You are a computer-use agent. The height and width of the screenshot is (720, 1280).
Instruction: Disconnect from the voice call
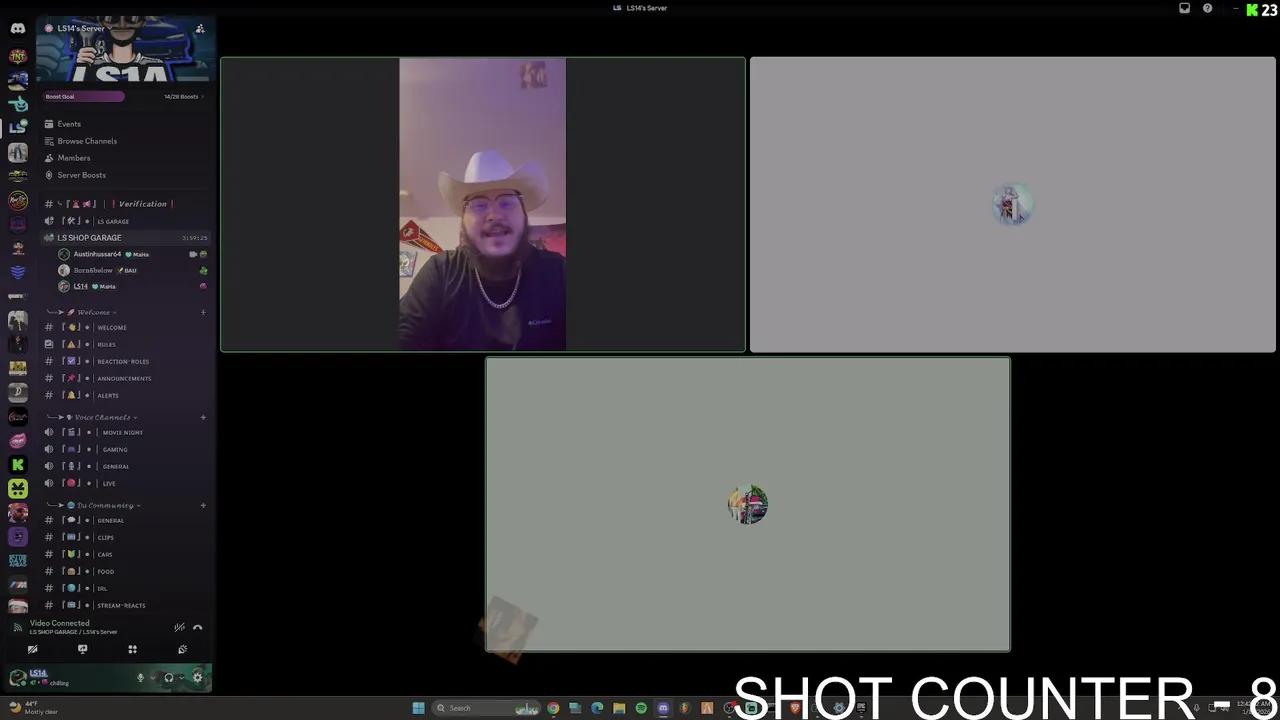197,627
